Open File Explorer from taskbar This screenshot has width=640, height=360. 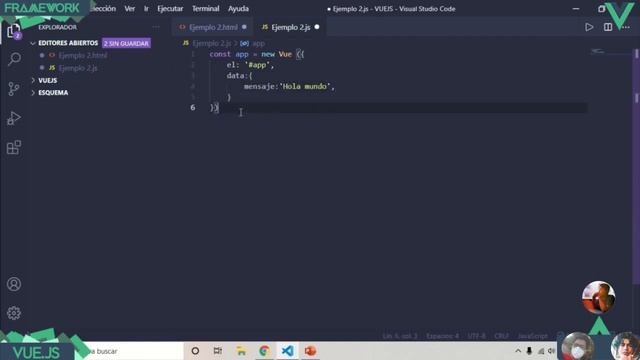(241, 351)
